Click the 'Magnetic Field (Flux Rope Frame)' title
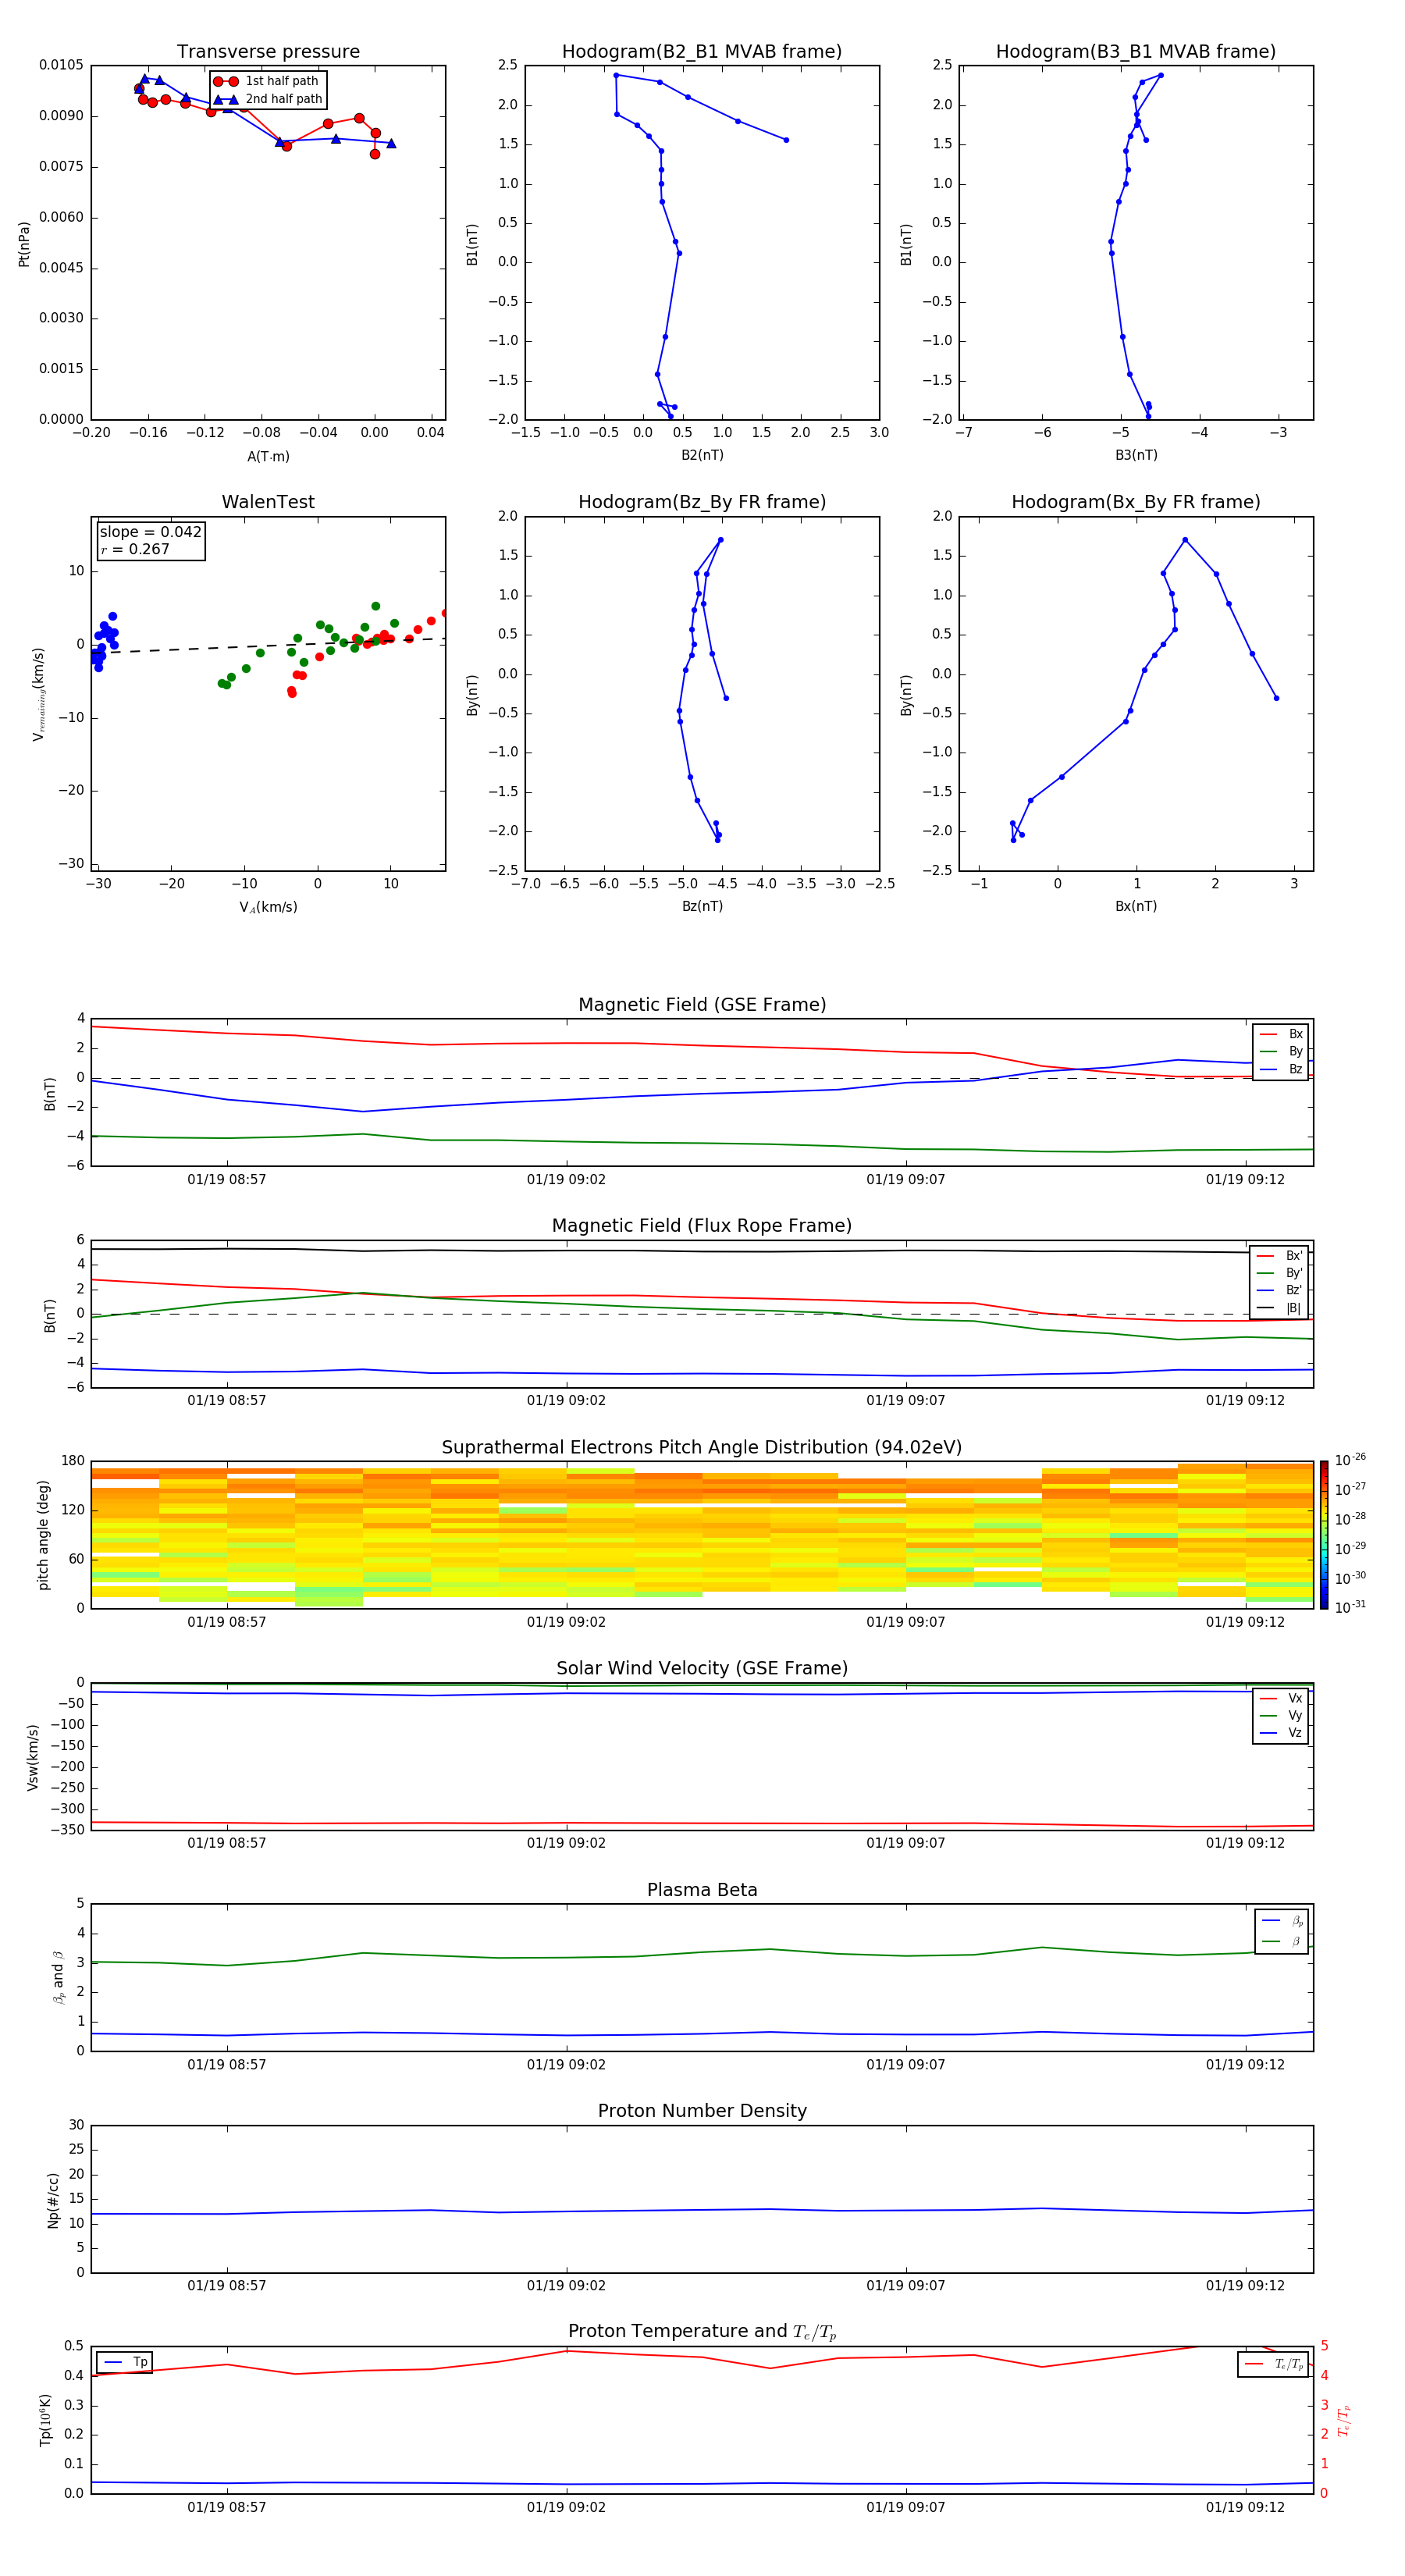Screen dimensions: 1405x2576 (x=702, y=1226)
